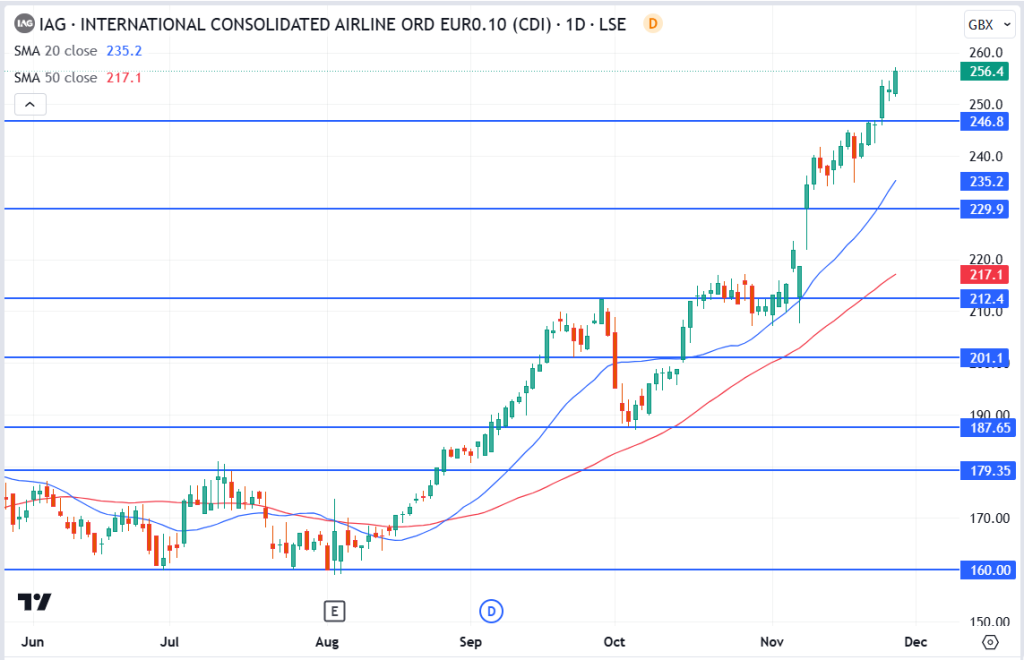Image resolution: width=1024 pixels, height=660 pixels.
Task: Collapse the indicator legend with arrow button
Action: point(30,104)
